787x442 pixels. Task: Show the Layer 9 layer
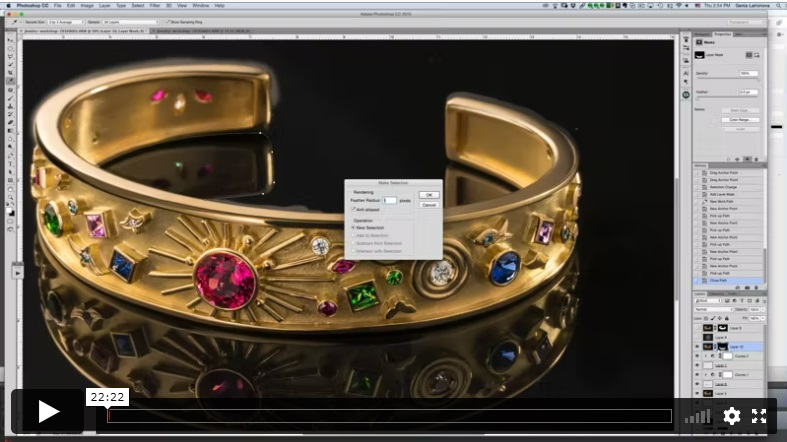pyautogui.click(x=697, y=328)
